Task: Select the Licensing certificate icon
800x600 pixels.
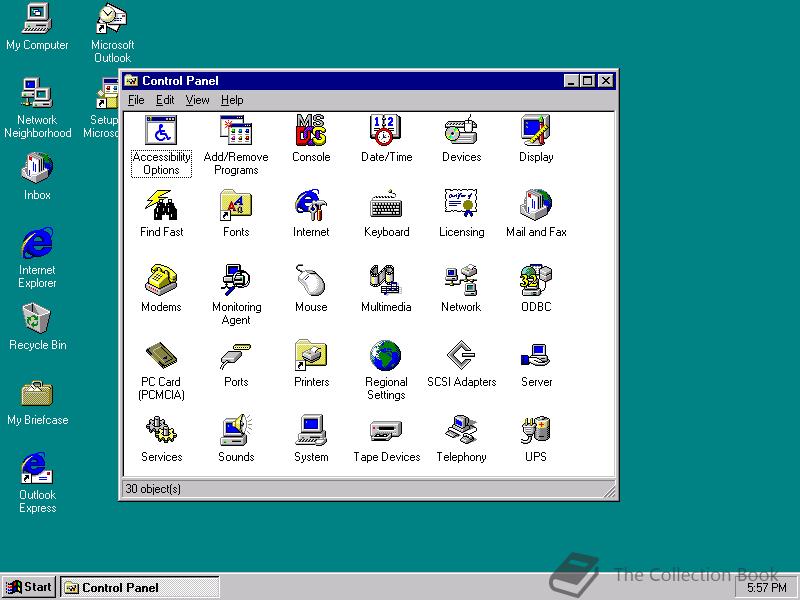Action: (461, 214)
